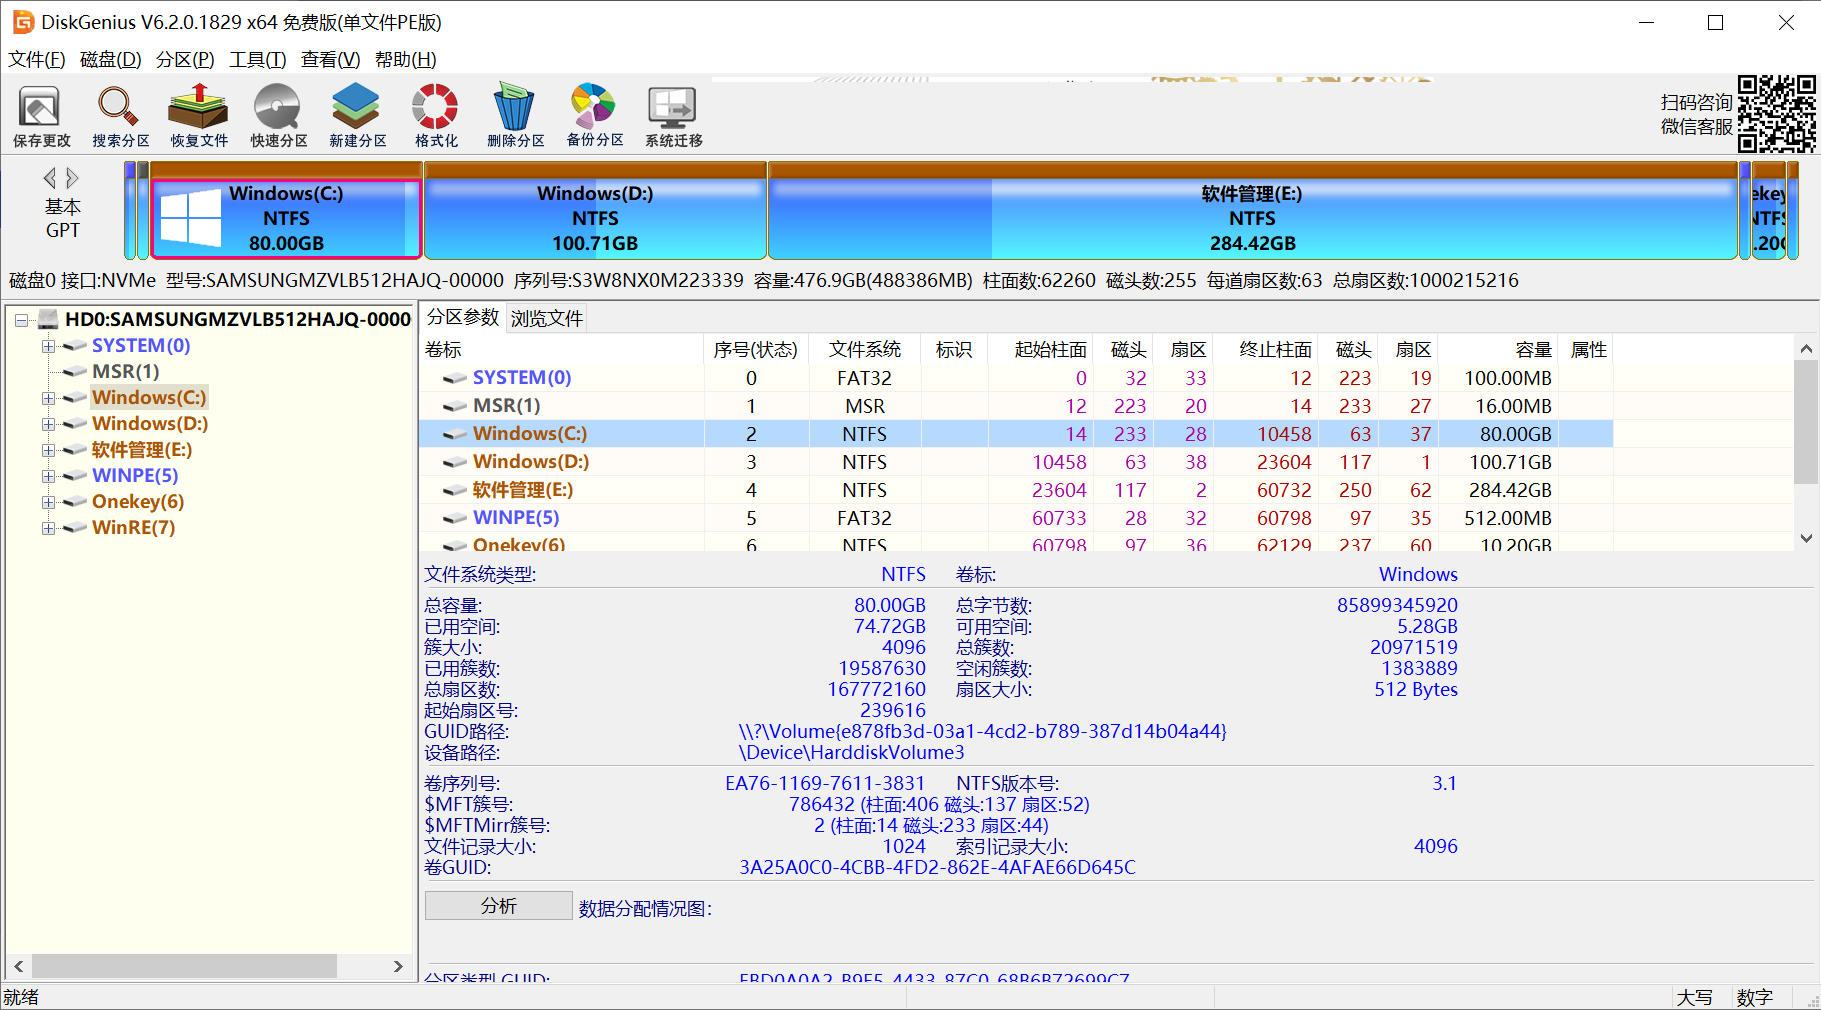This screenshot has width=1821, height=1010.
Task: Create a partition with 新建分区
Action: coord(357,116)
